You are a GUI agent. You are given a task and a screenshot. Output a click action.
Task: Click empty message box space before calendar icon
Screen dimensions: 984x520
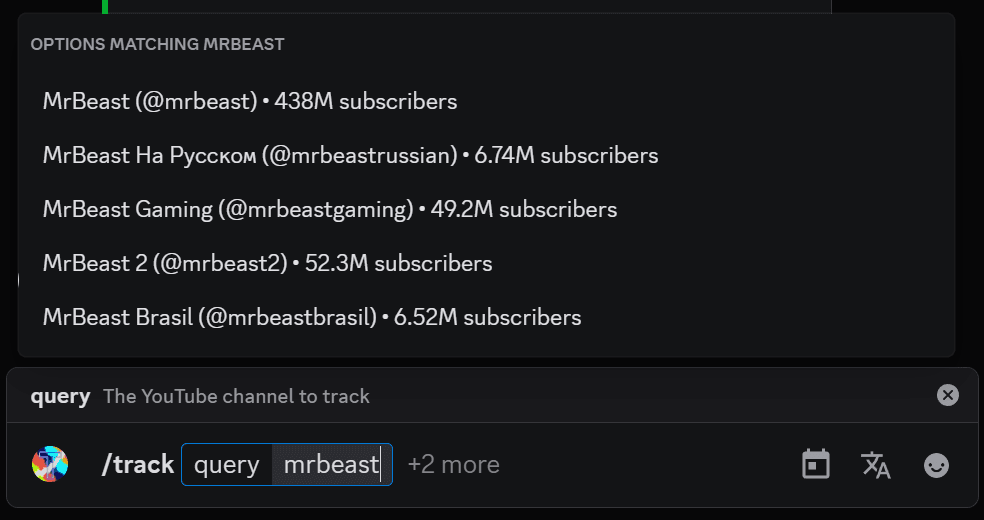pos(650,465)
